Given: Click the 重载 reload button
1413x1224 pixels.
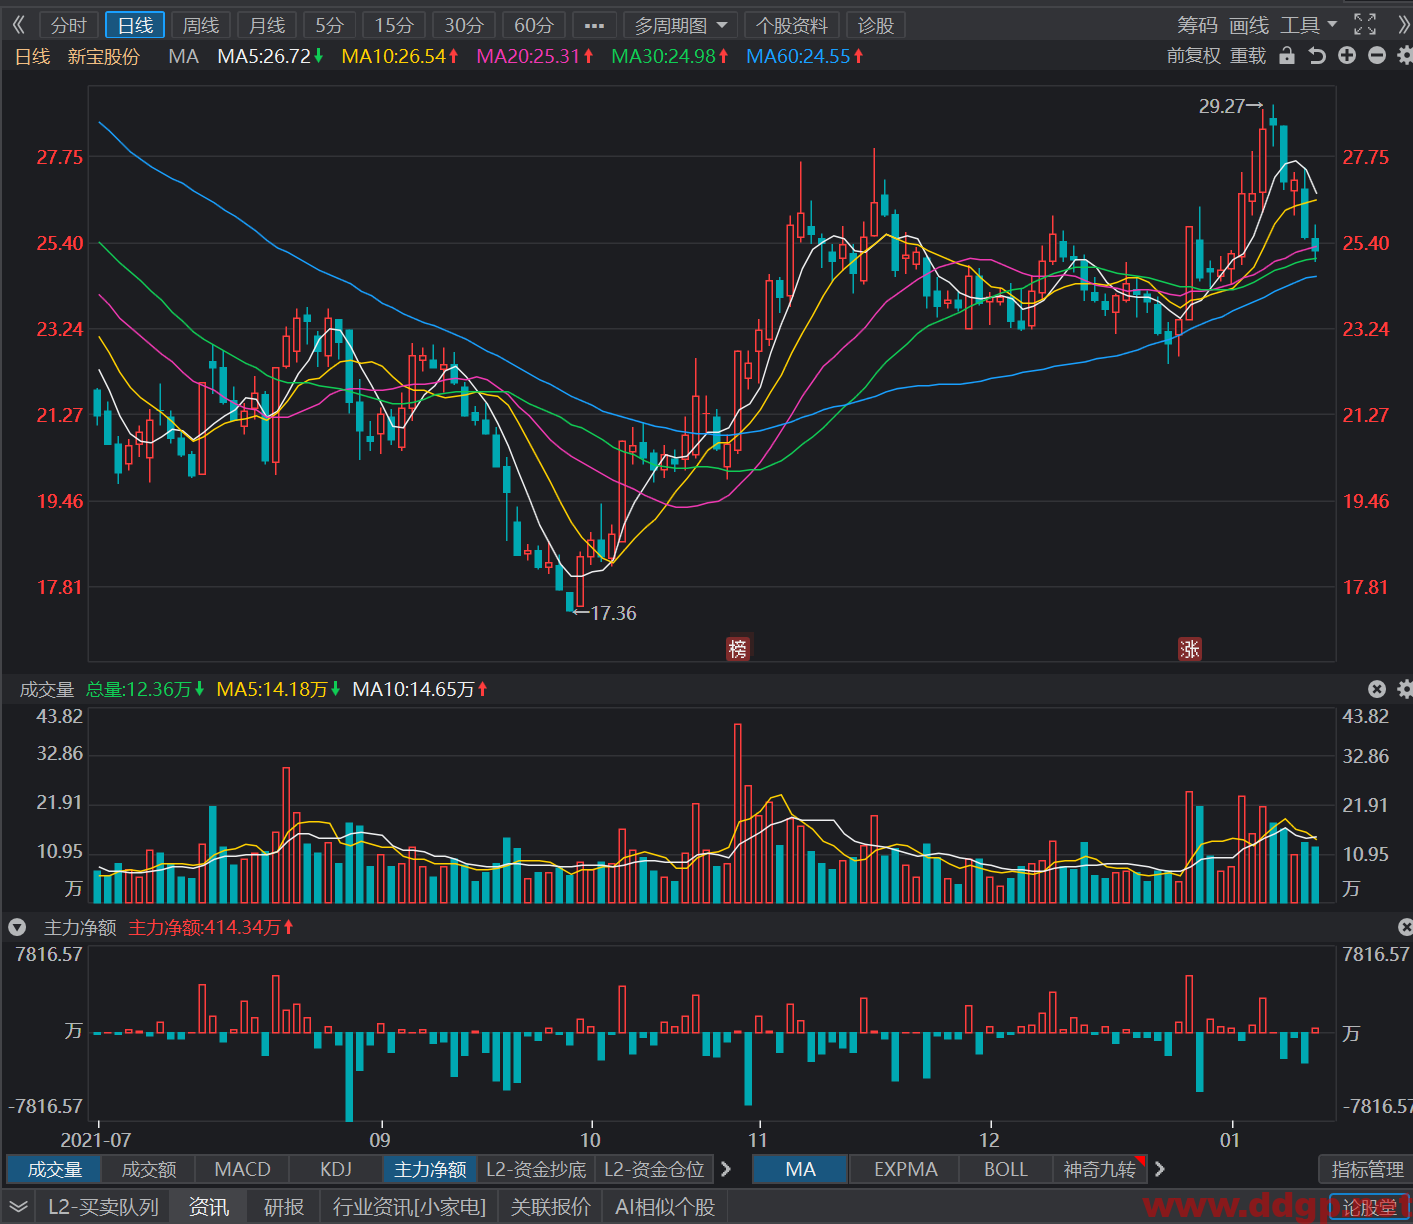Looking at the screenshot, I should pyautogui.click(x=1248, y=56).
